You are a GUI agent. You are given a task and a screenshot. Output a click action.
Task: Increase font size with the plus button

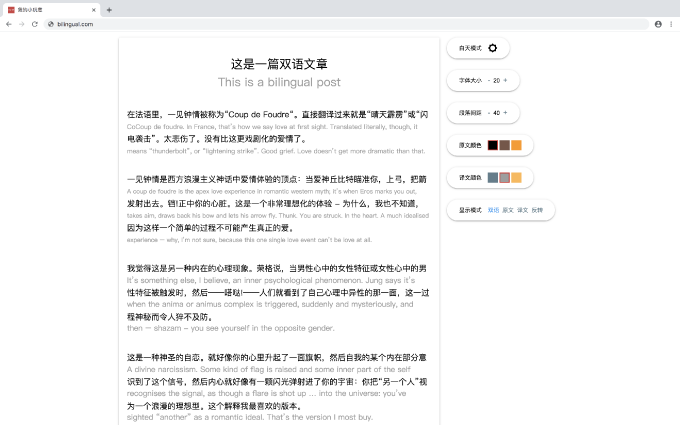pyautogui.click(x=505, y=80)
